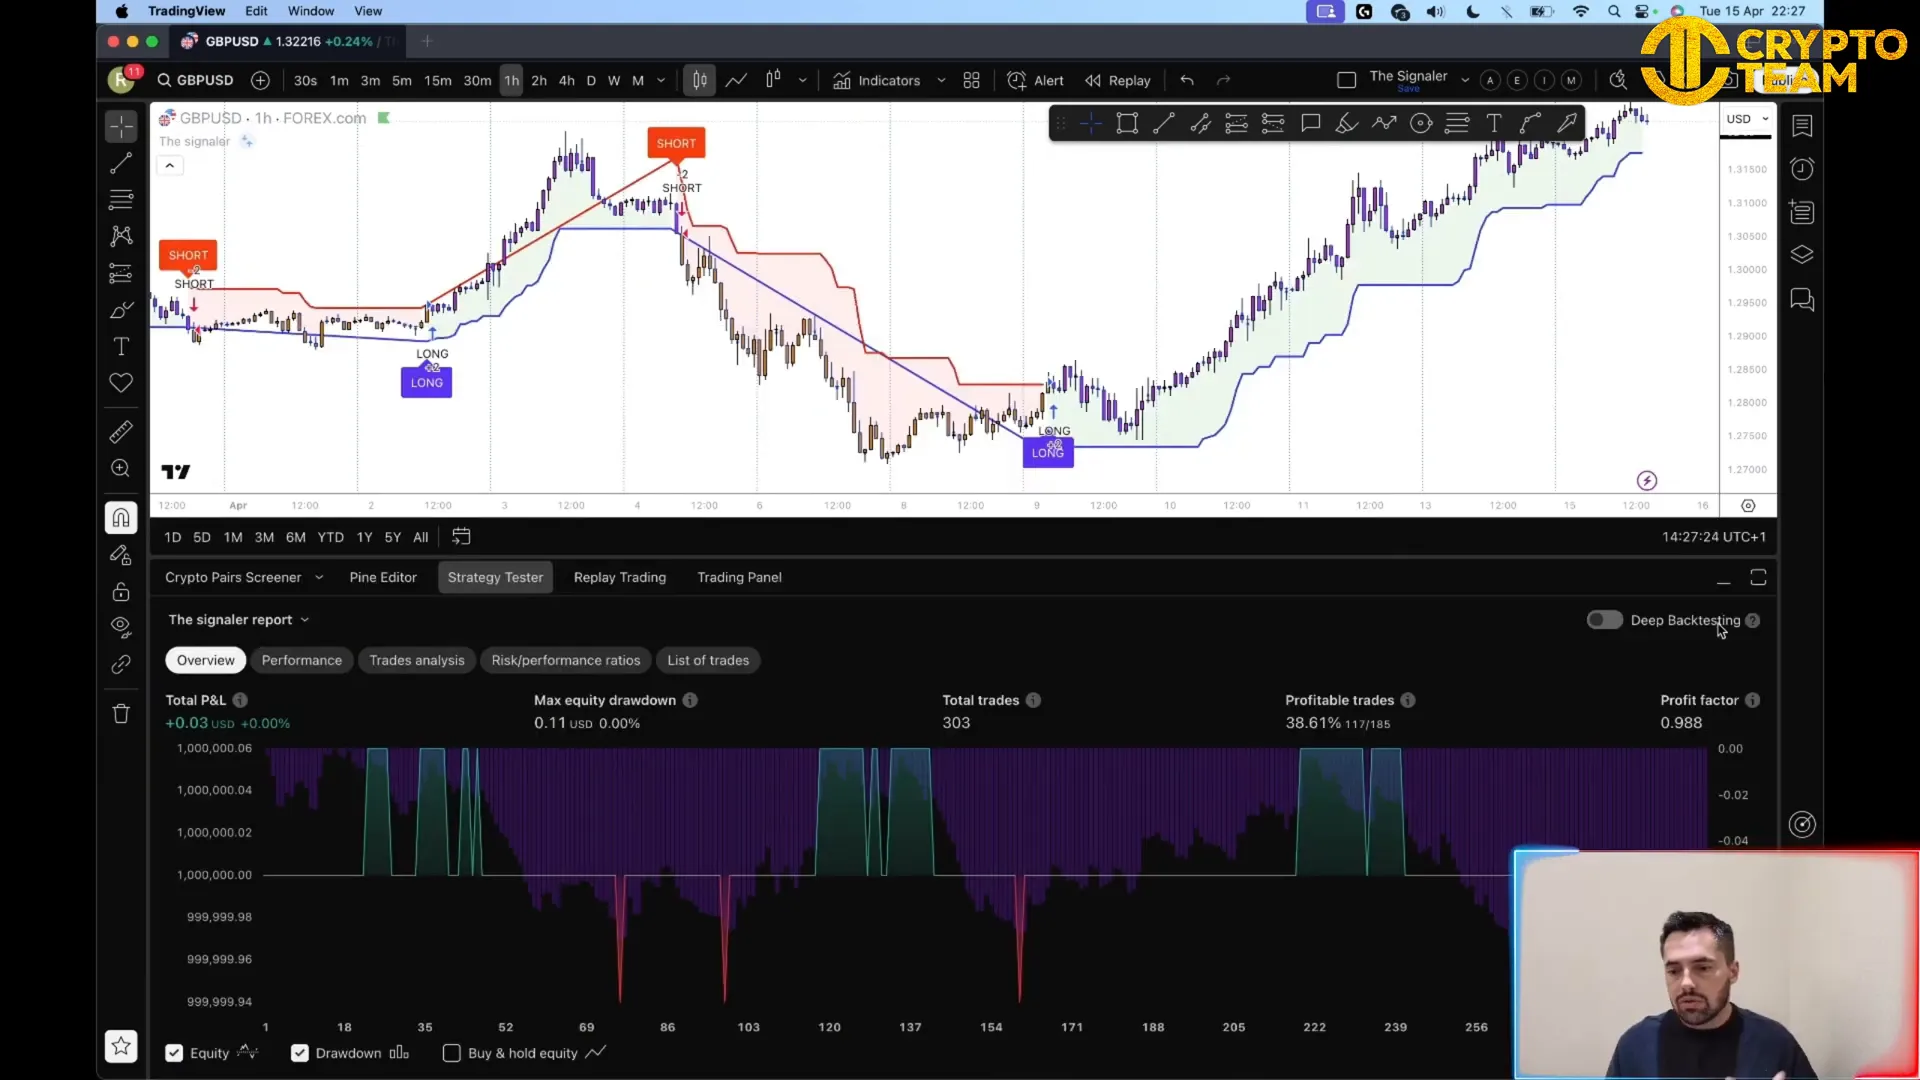
Task: Open the View menu in menu bar
Action: 368,11
